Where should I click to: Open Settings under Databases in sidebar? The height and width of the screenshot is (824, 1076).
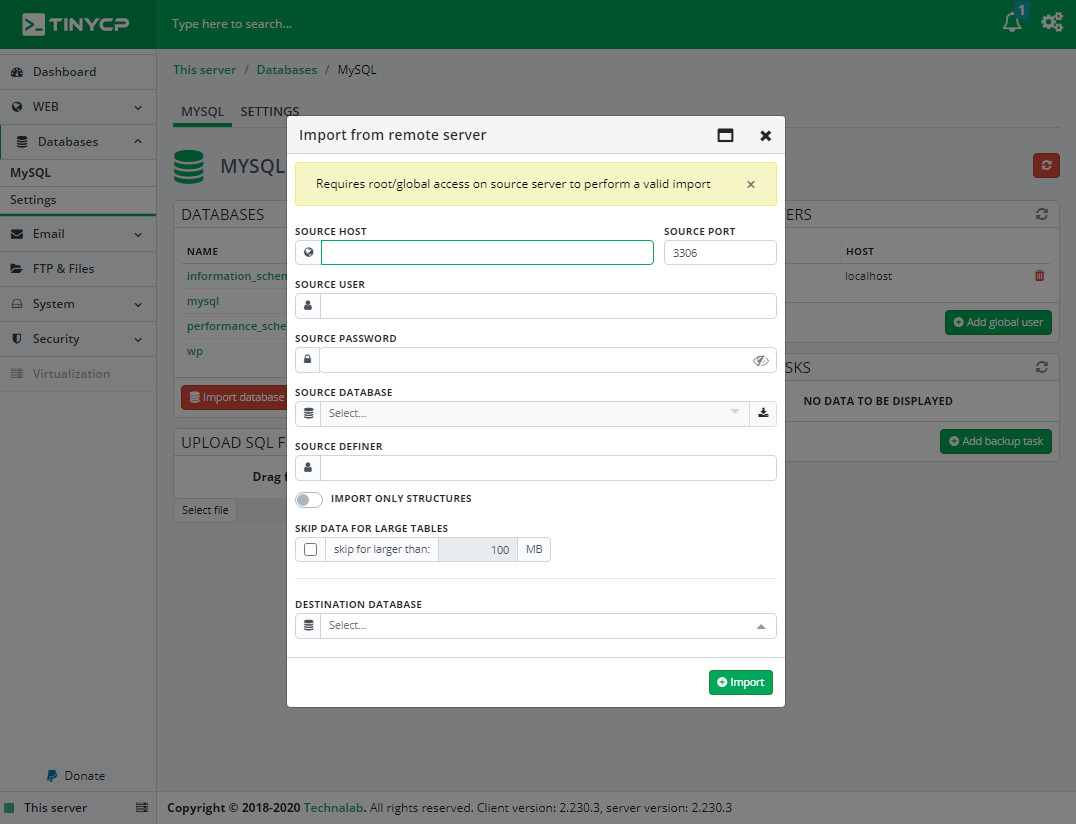(x=78, y=200)
